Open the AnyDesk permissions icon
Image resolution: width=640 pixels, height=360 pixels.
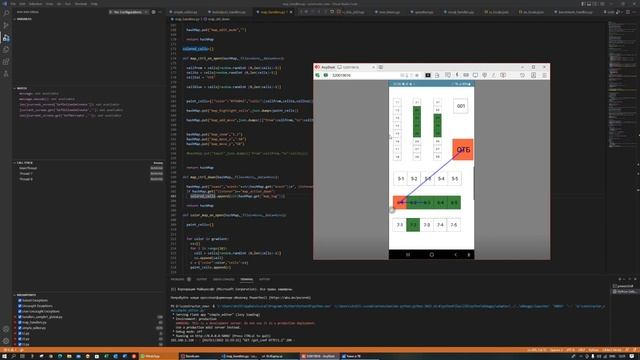(484, 75)
